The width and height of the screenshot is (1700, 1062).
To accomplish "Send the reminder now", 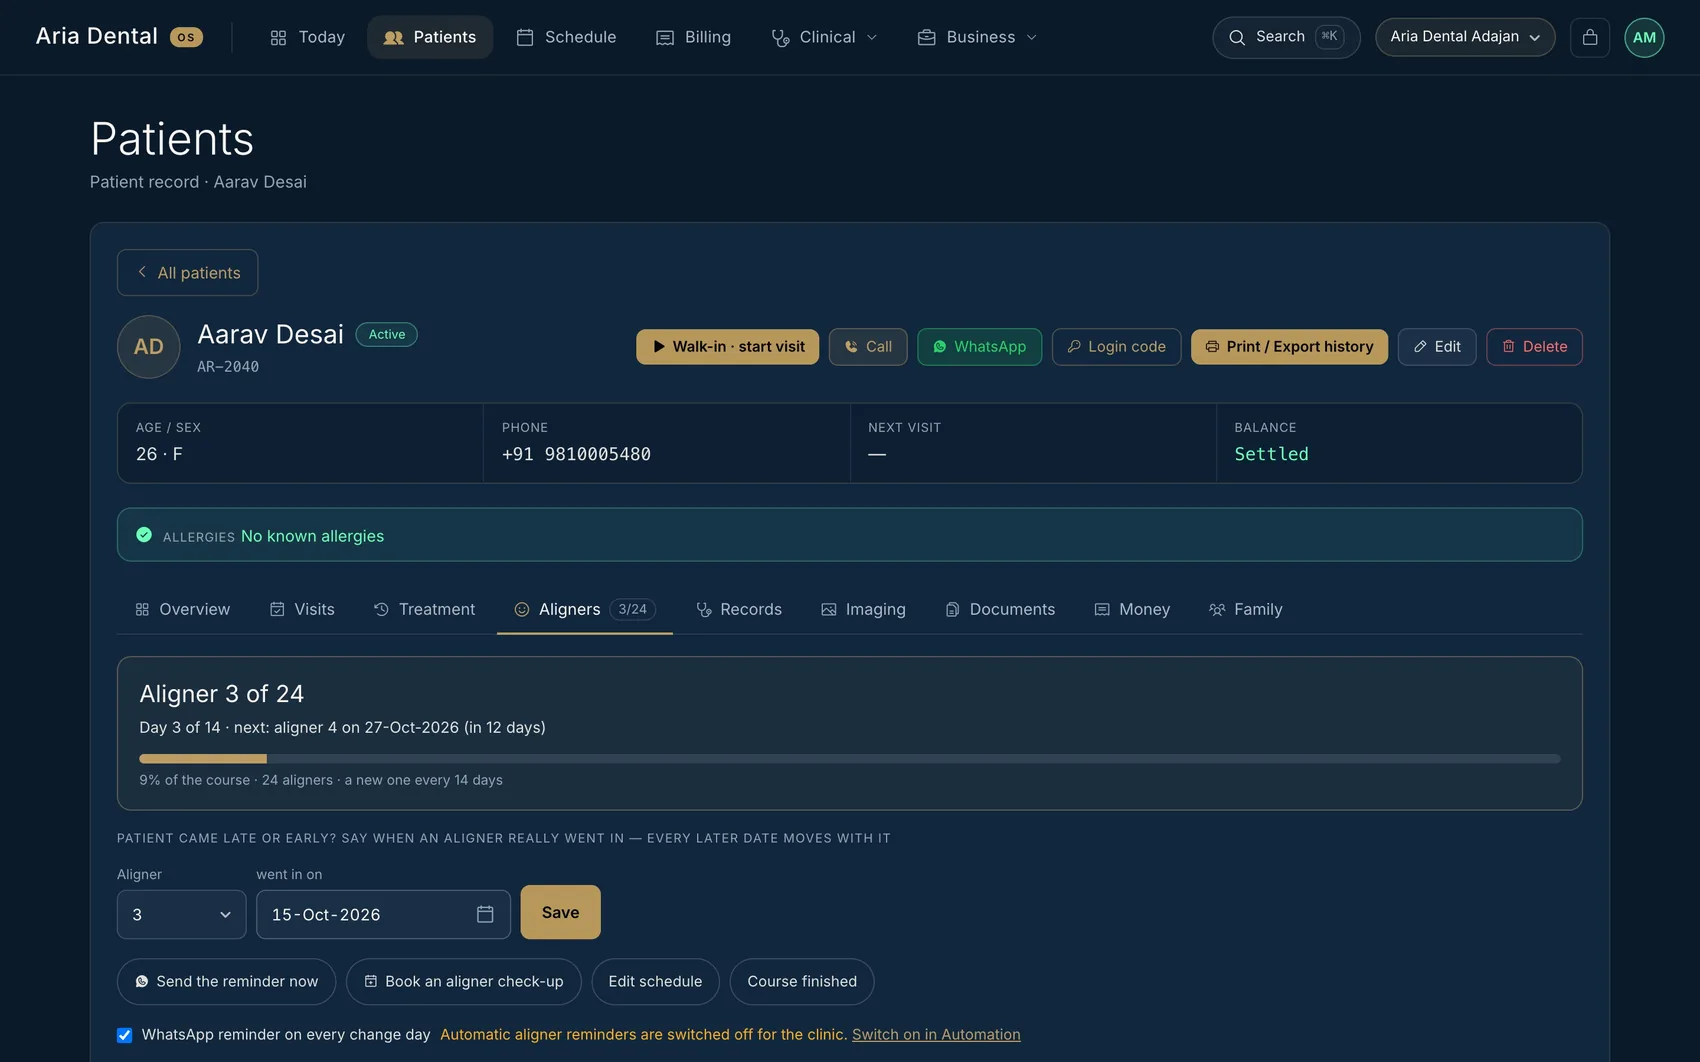I will [x=226, y=981].
